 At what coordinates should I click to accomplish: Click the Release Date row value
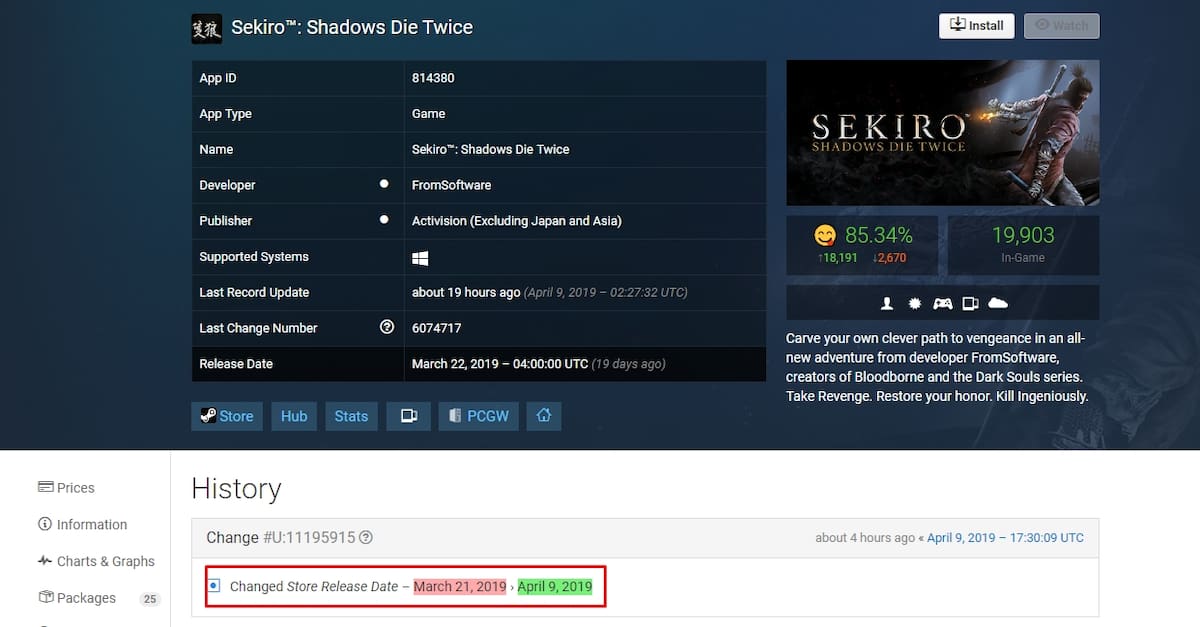[539, 364]
